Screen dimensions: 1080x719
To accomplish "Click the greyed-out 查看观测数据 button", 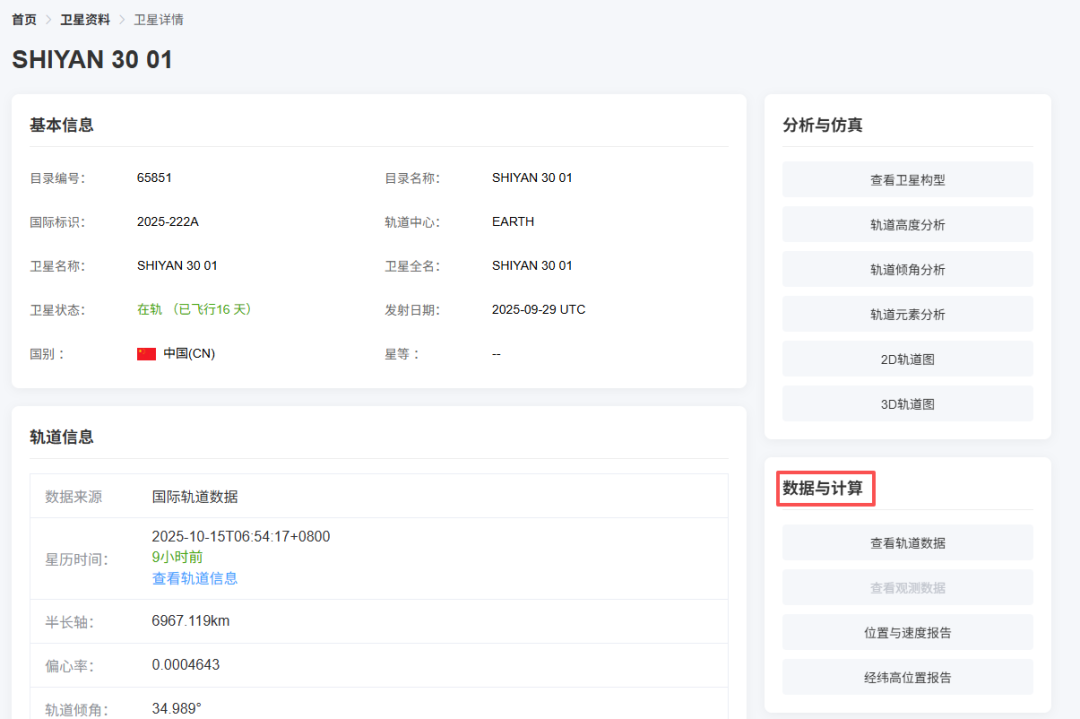I will (x=907, y=588).
